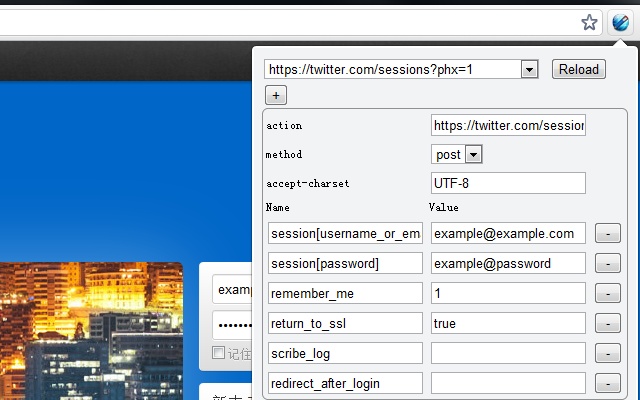640x400 pixels.
Task: Edit the example@example.com value field
Action: point(508,233)
